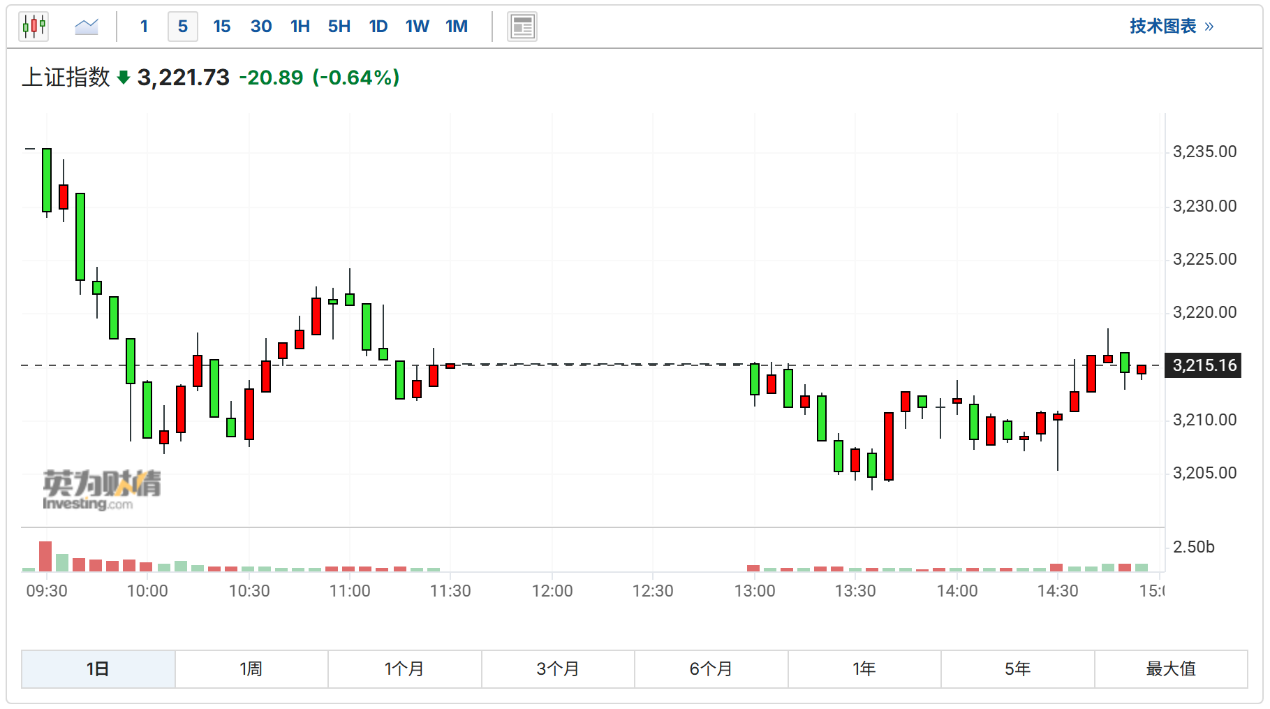1270x709 pixels.
Task: Select the 1周 range tab
Action: coord(251,669)
